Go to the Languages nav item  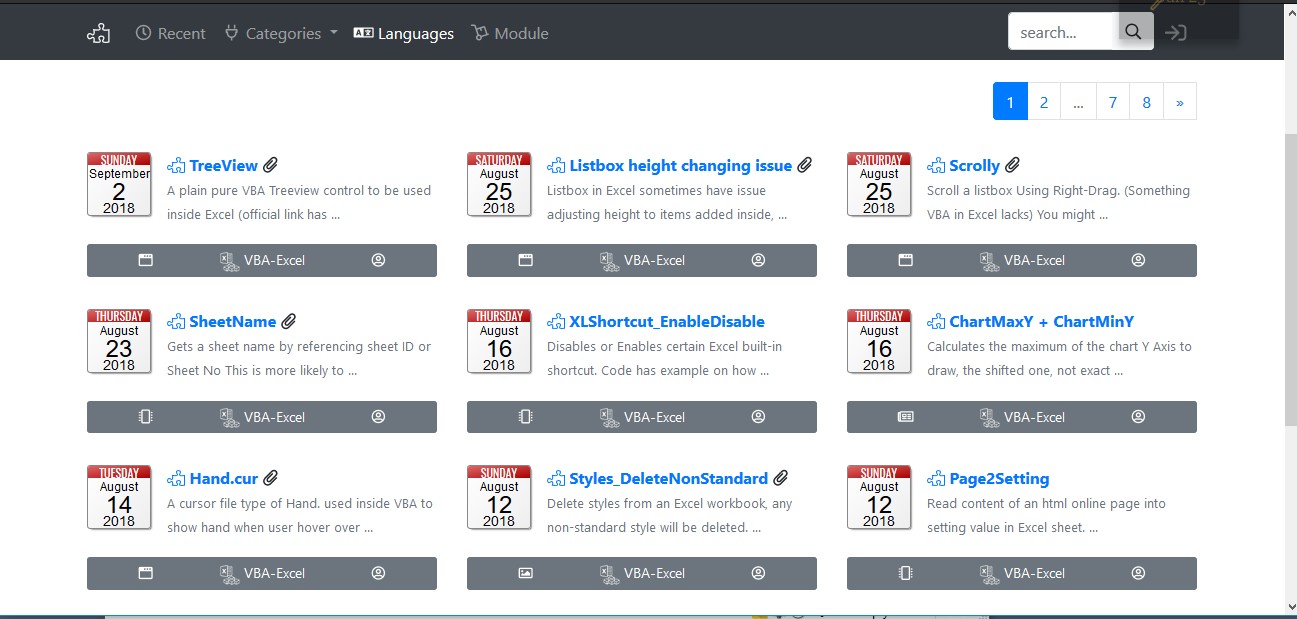404,33
